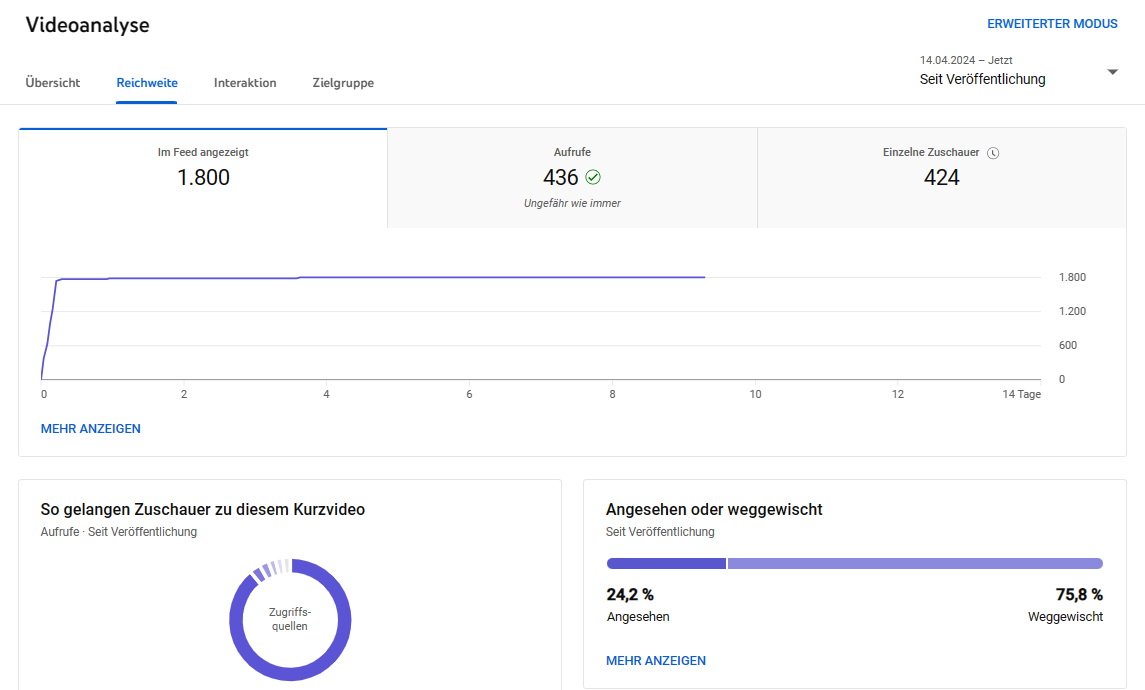Click the dark 'Angesehen' portion of the bar
This screenshot has height=690, width=1145.
pyautogui.click(x=666, y=564)
